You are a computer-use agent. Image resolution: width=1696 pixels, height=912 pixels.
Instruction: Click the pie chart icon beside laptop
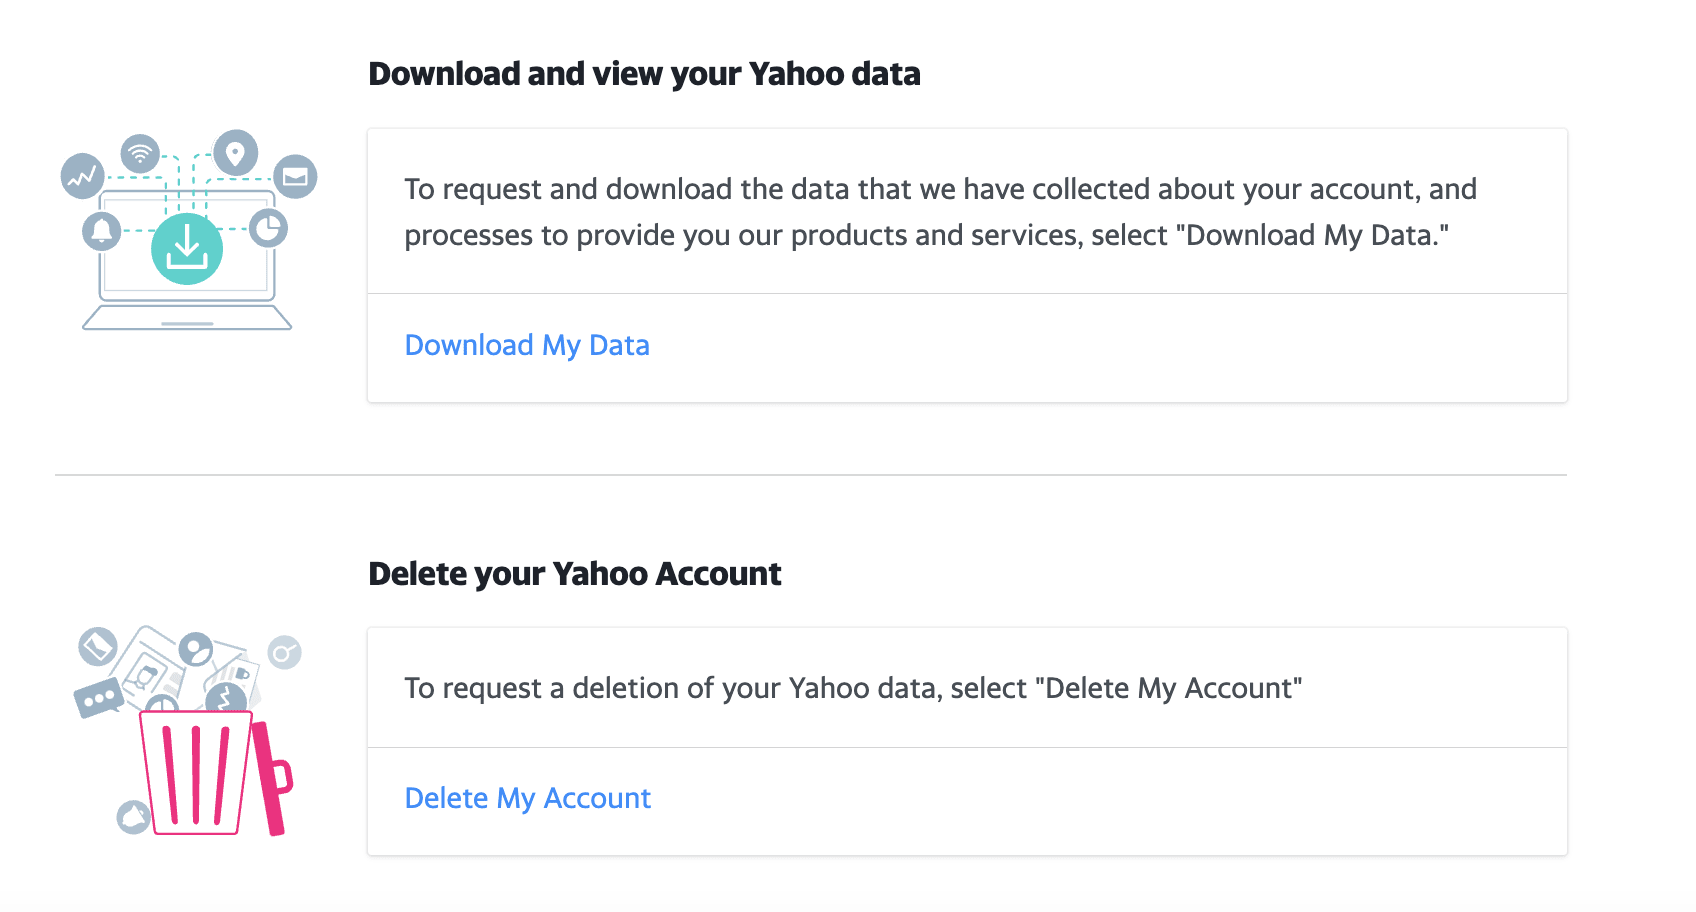coord(268,229)
